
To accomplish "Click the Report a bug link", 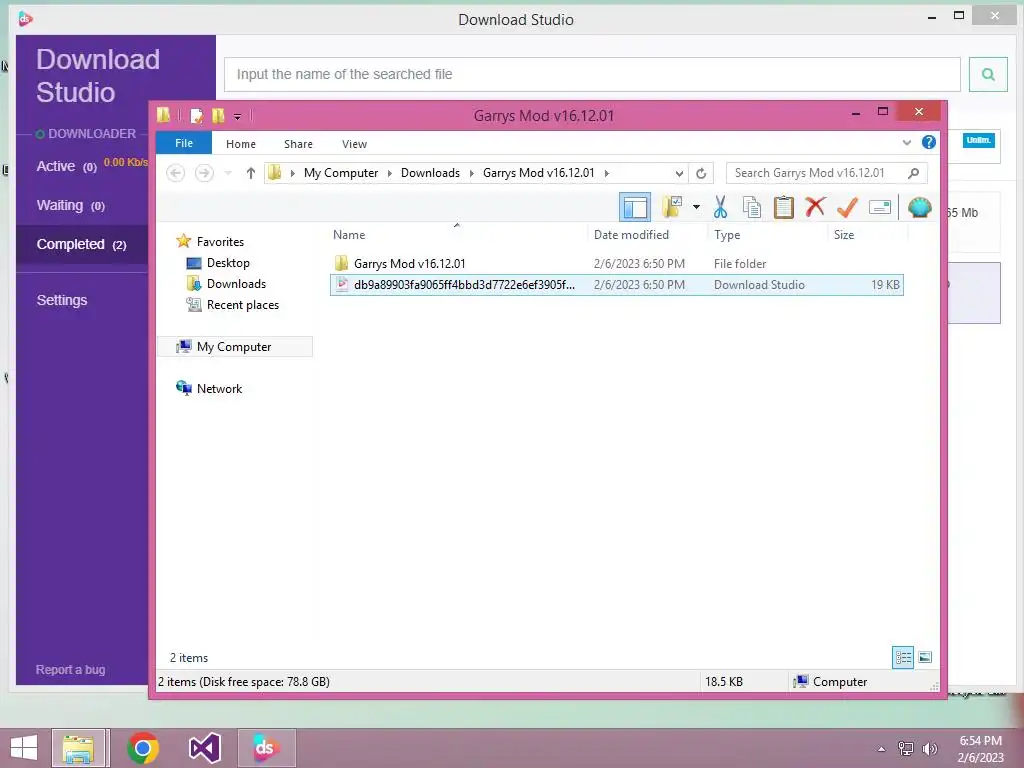I will (x=71, y=669).
